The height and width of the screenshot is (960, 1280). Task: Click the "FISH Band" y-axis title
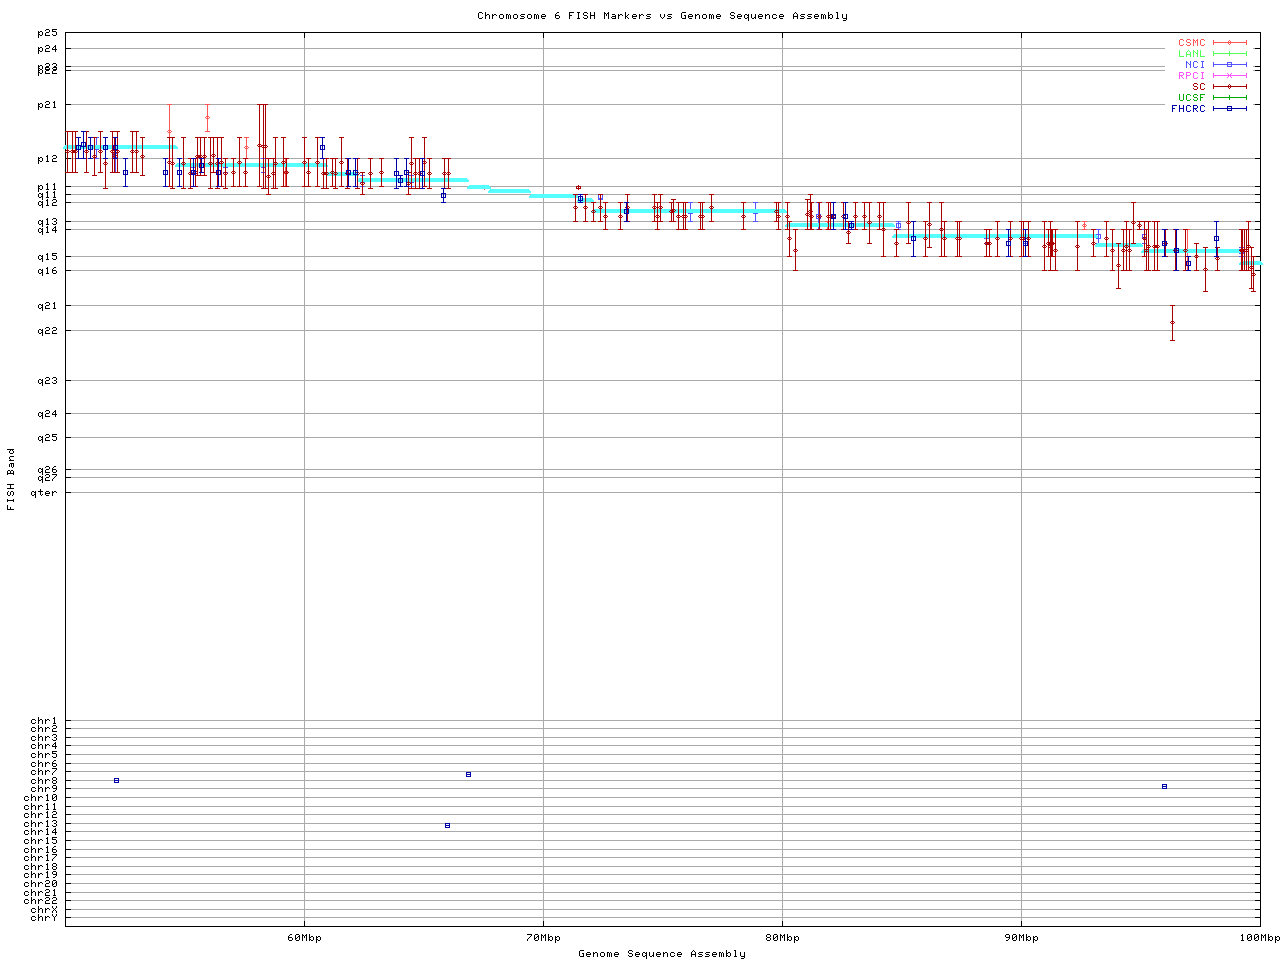click(12, 479)
